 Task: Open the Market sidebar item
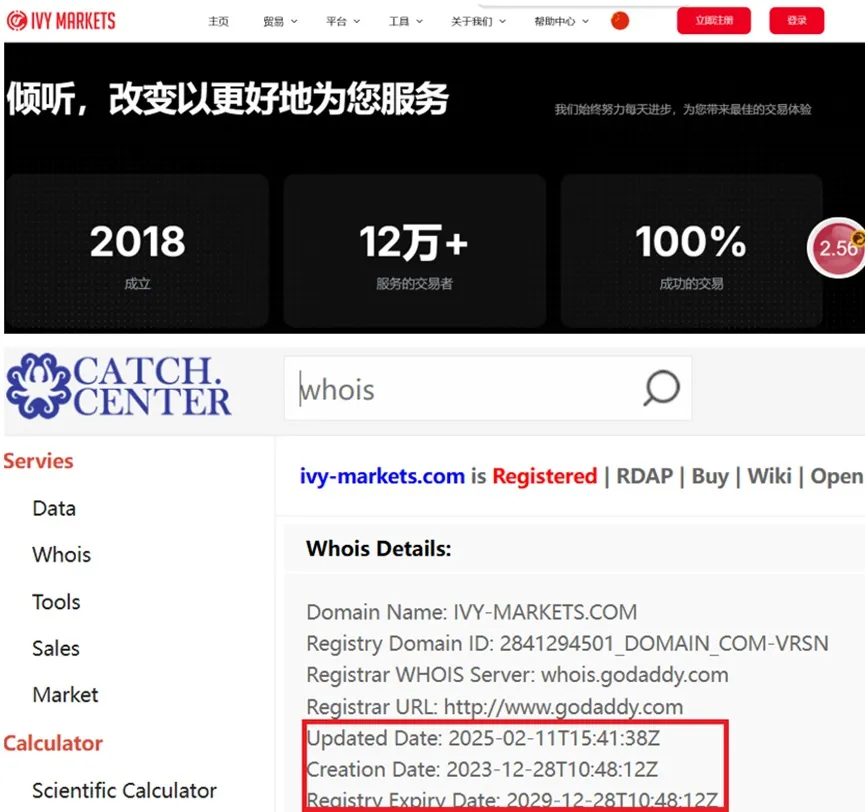coord(65,695)
